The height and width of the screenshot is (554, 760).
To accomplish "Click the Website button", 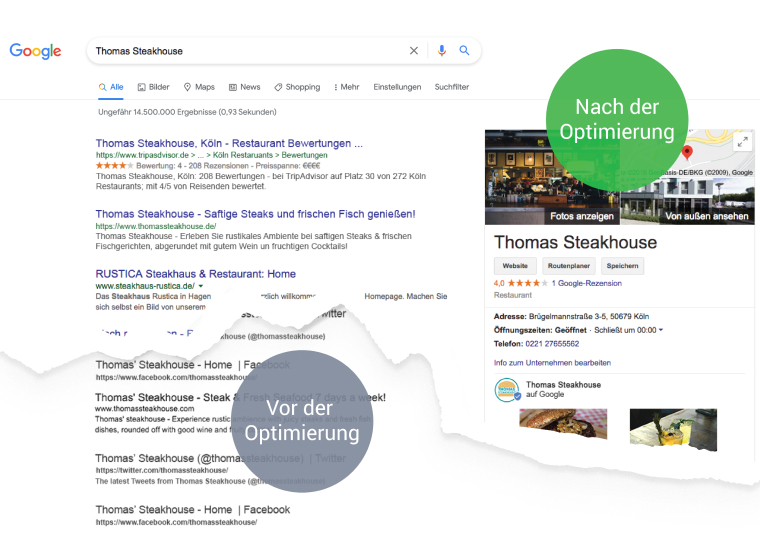I will pyautogui.click(x=515, y=266).
